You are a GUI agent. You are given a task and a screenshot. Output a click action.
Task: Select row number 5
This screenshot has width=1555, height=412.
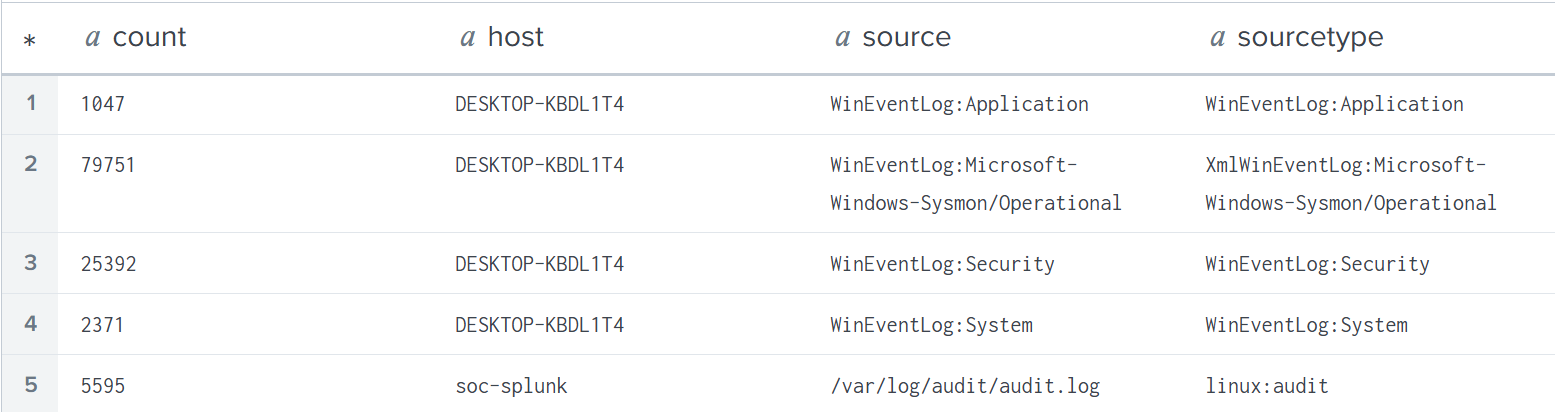(x=31, y=385)
